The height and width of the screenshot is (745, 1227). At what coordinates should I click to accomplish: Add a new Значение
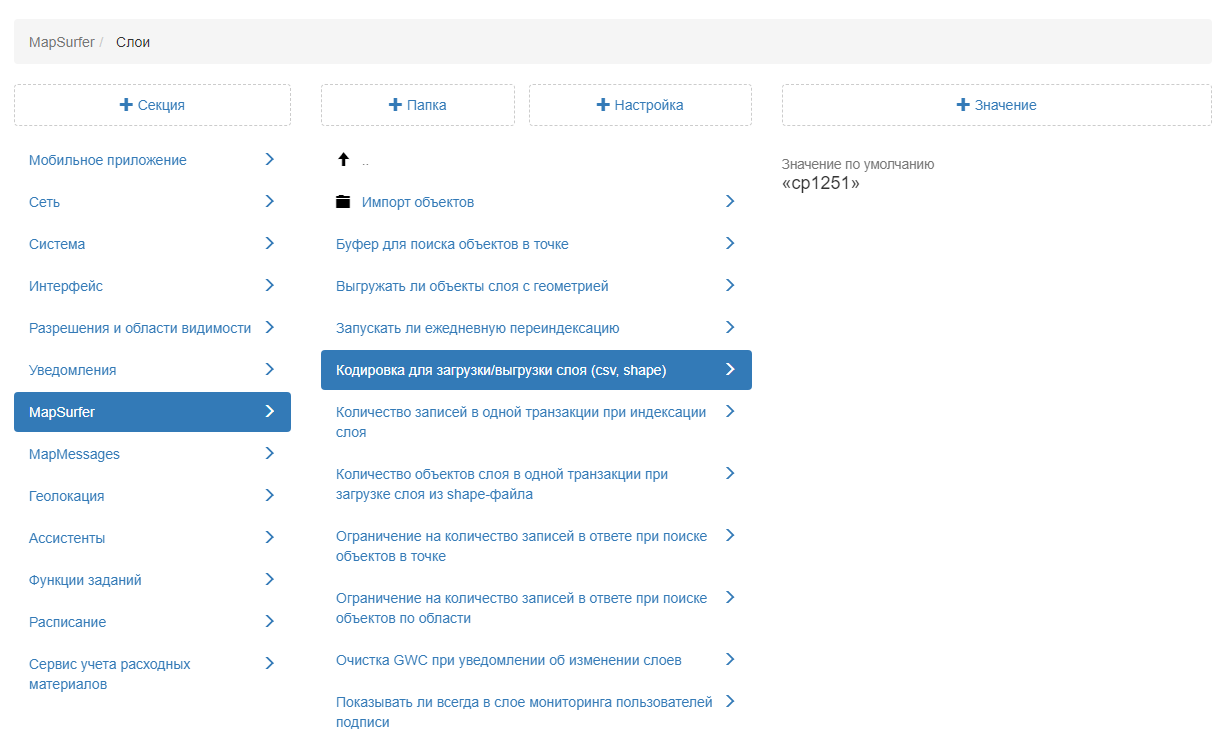click(x=997, y=105)
